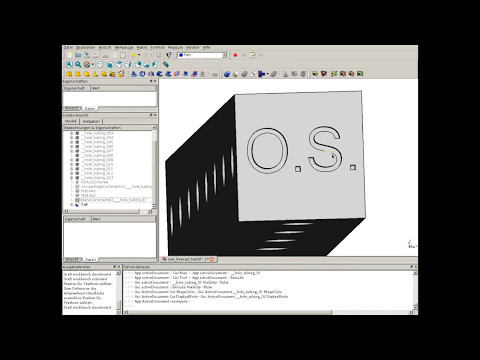Click the Mirror shape icon
Screen dimensions: 480x360
click(151, 74)
